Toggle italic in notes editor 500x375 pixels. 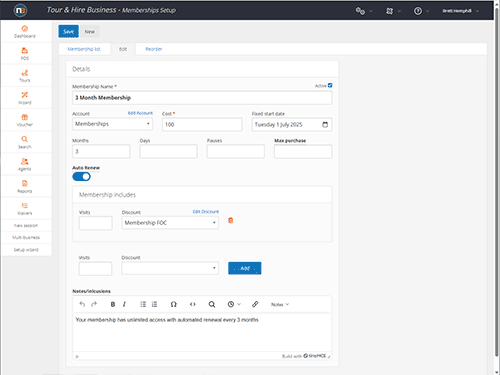[x=124, y=304]
